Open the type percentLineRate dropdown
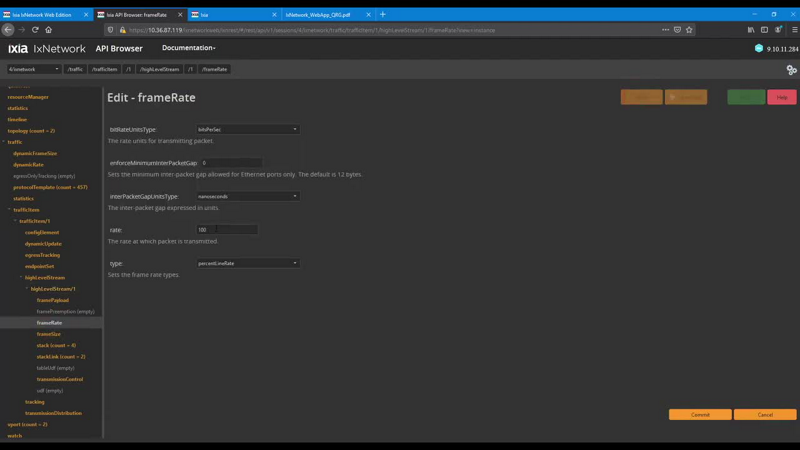The height and width of the screenshot is (450, 800). coord(247,263)
